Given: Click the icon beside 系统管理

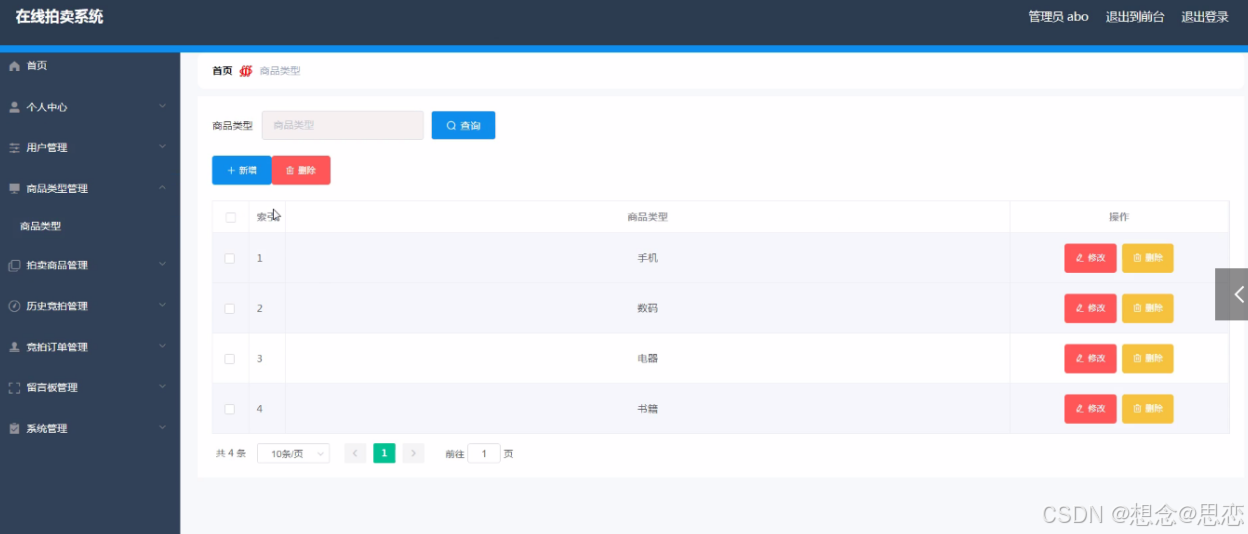Looking at the screenshot, I should coord(14,429).
